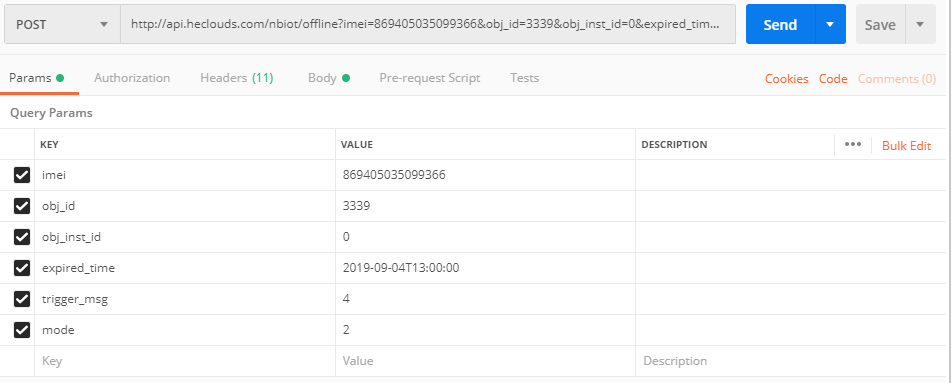Click the request URL field
This screenshot has width=951, height=383.
pyautogui.click(x=428, y=24)
